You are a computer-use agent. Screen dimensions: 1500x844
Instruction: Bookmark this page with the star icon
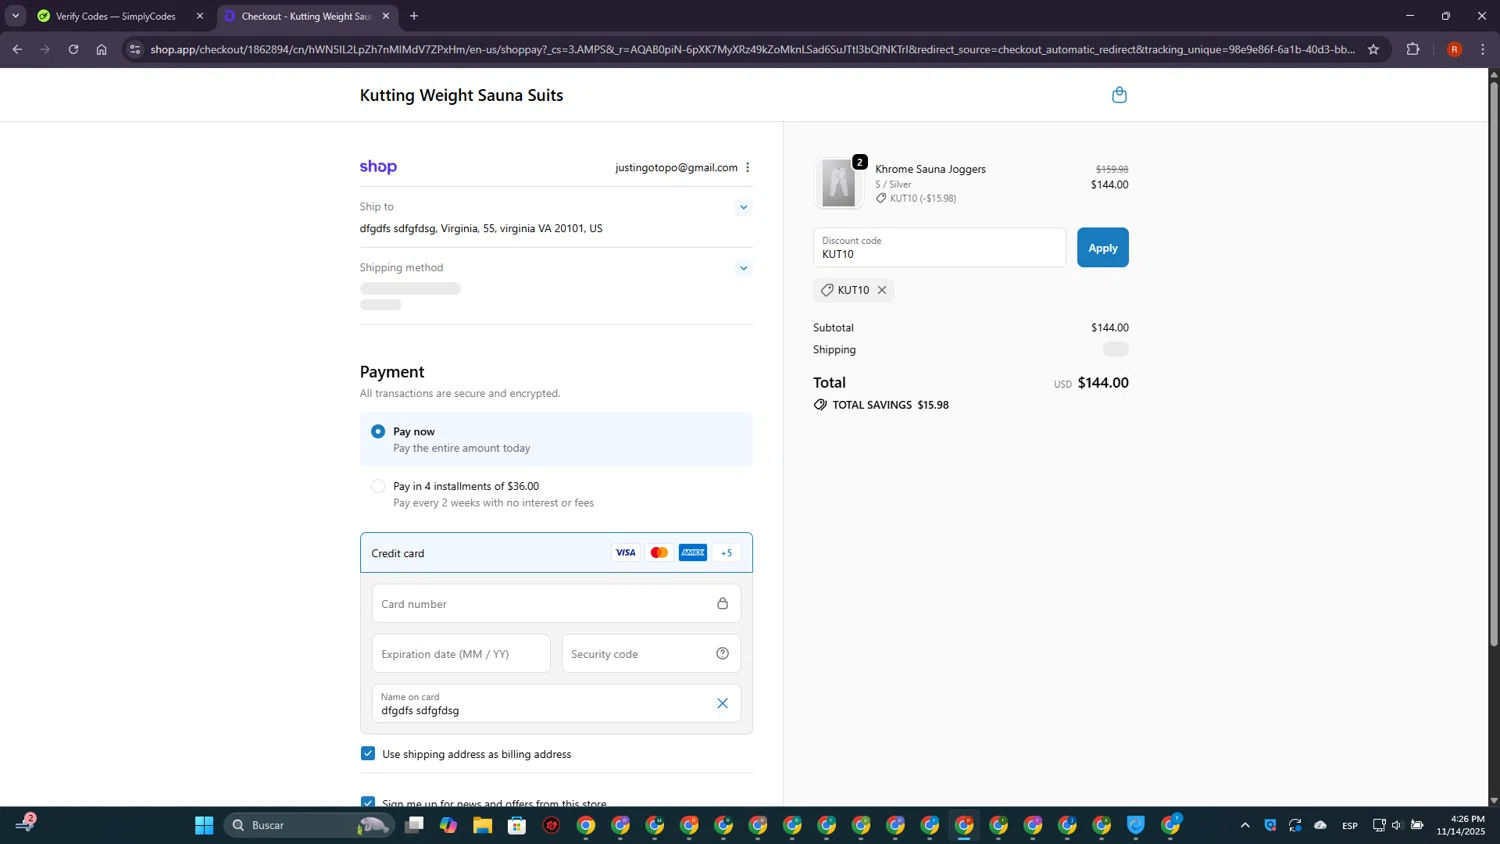click(1373, 49)
